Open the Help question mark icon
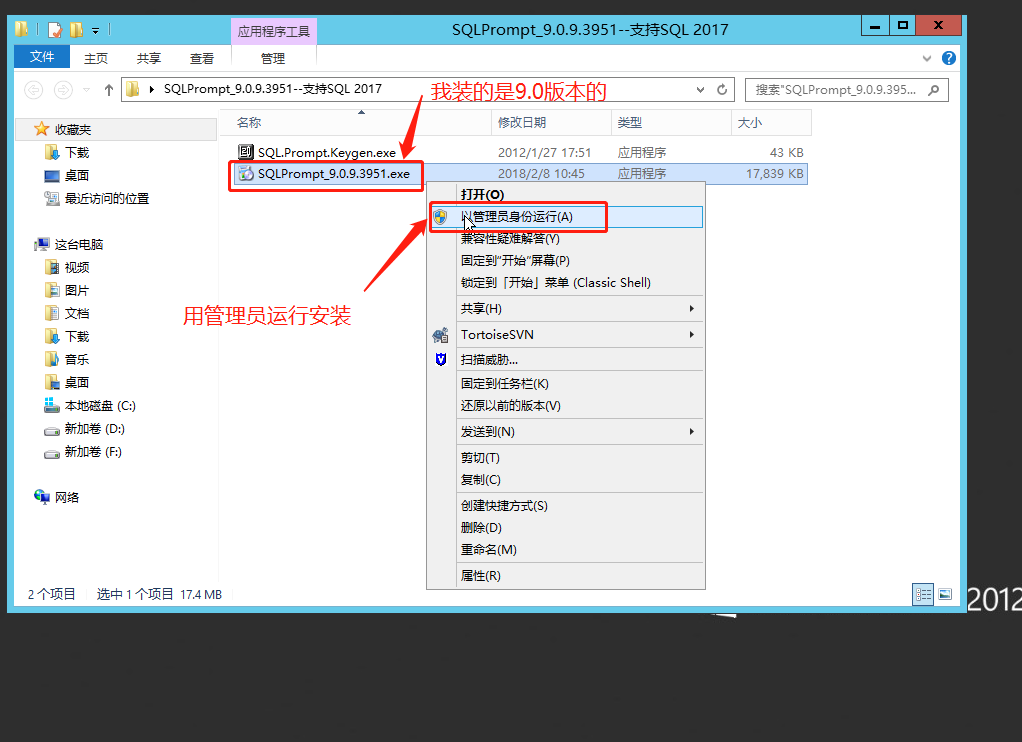This screenshot has width=1022, height=742. tap(949, 58)
